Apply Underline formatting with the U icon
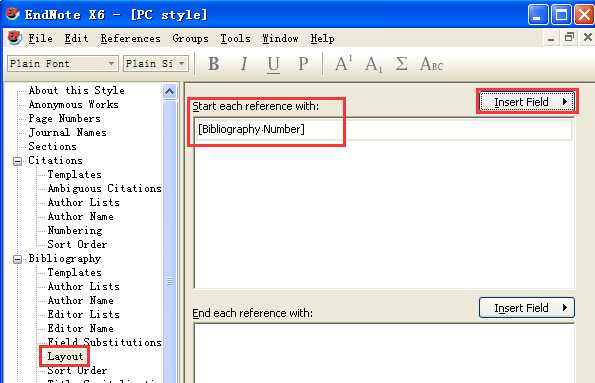This screenshot has width=595, height=383. coord(273,64)
